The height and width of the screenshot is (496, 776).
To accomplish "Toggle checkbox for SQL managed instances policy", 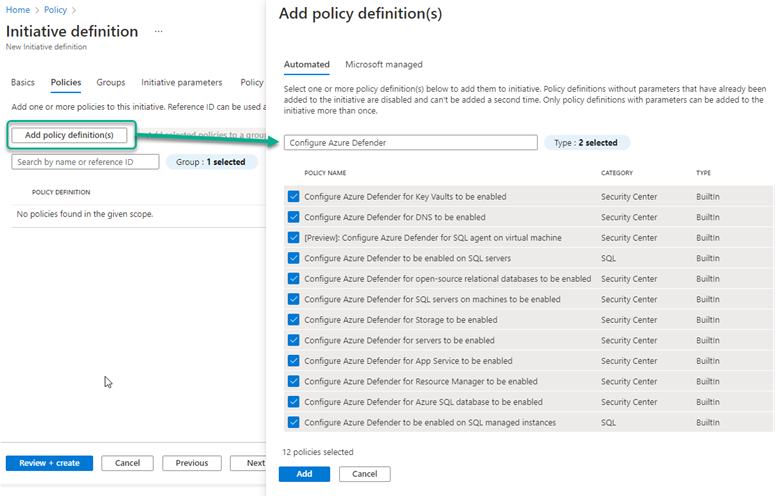I will [294, 423].
